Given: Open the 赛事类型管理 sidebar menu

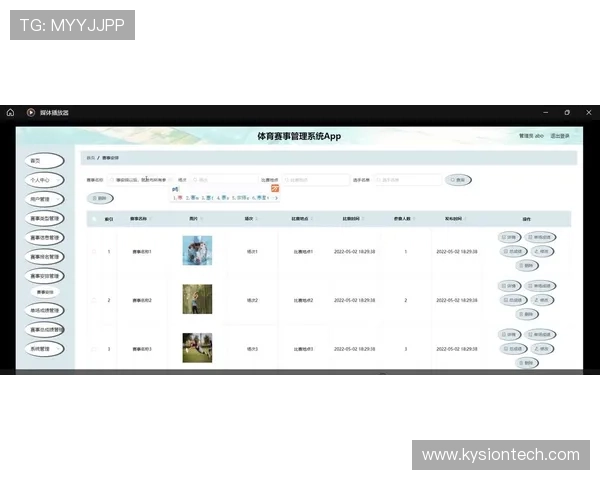Looking at the screenshot, I should [46, 218].
